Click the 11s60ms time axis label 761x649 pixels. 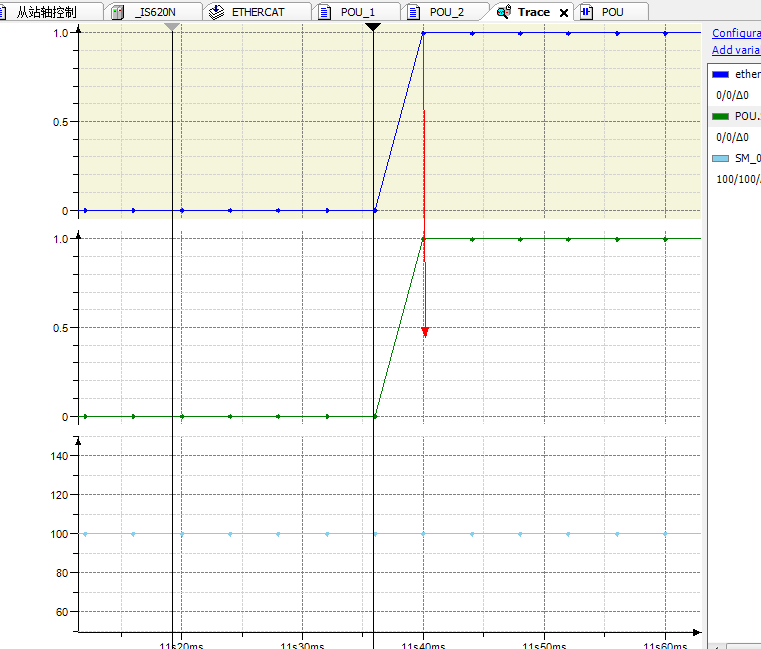pos(665,645)
